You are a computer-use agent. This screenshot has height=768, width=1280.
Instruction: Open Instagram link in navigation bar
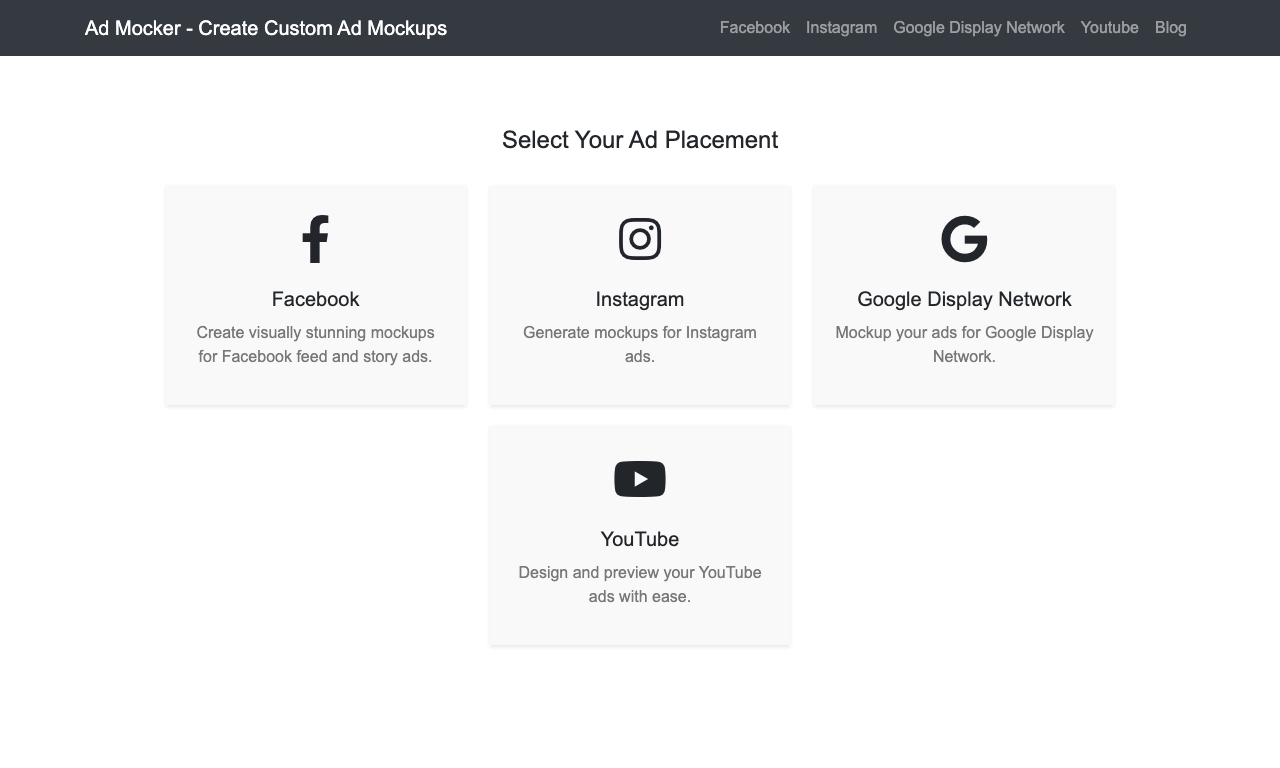click(x=841, y=27)
